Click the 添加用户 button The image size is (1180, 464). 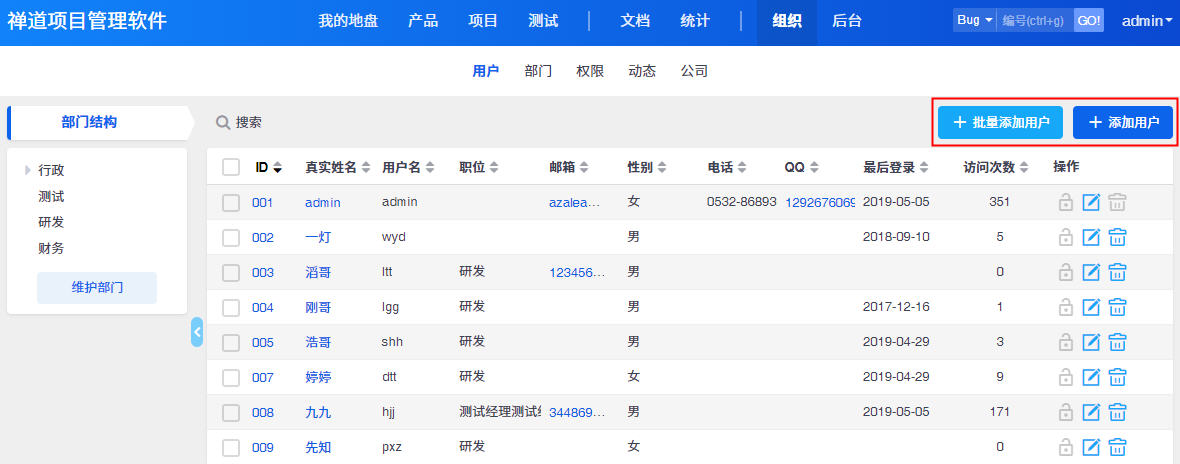coord(1122,122)
